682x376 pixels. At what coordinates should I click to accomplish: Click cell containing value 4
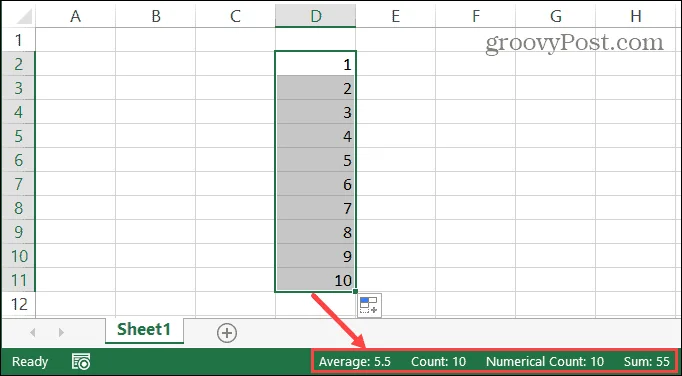click(315, 136)
